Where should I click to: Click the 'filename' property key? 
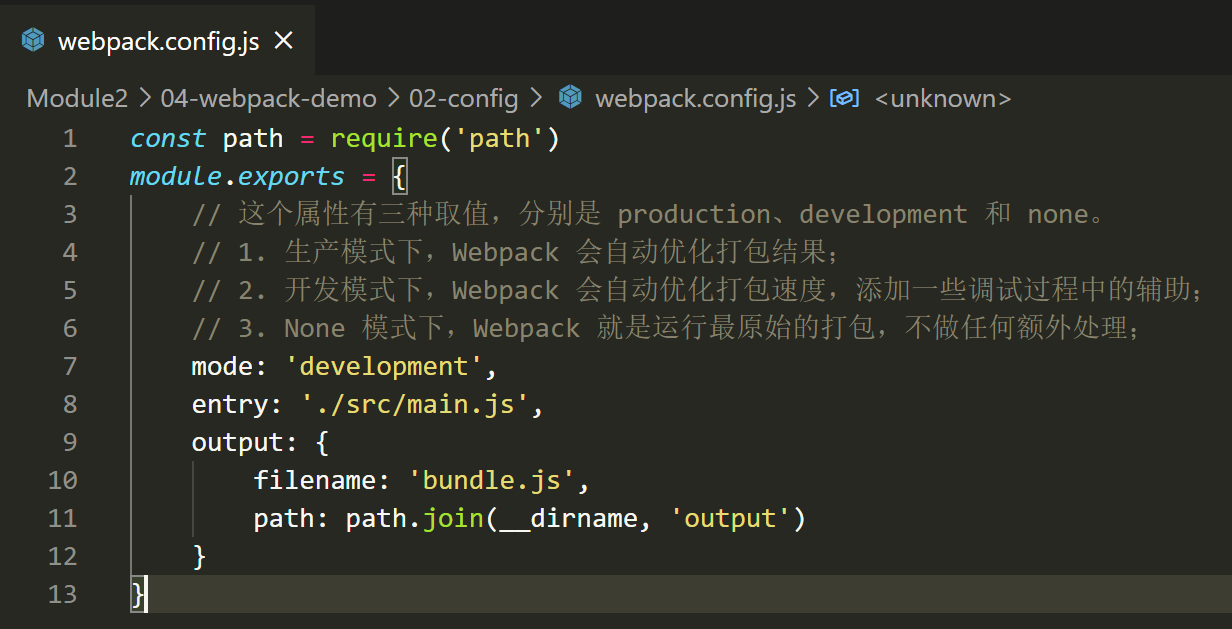(314, 480)
